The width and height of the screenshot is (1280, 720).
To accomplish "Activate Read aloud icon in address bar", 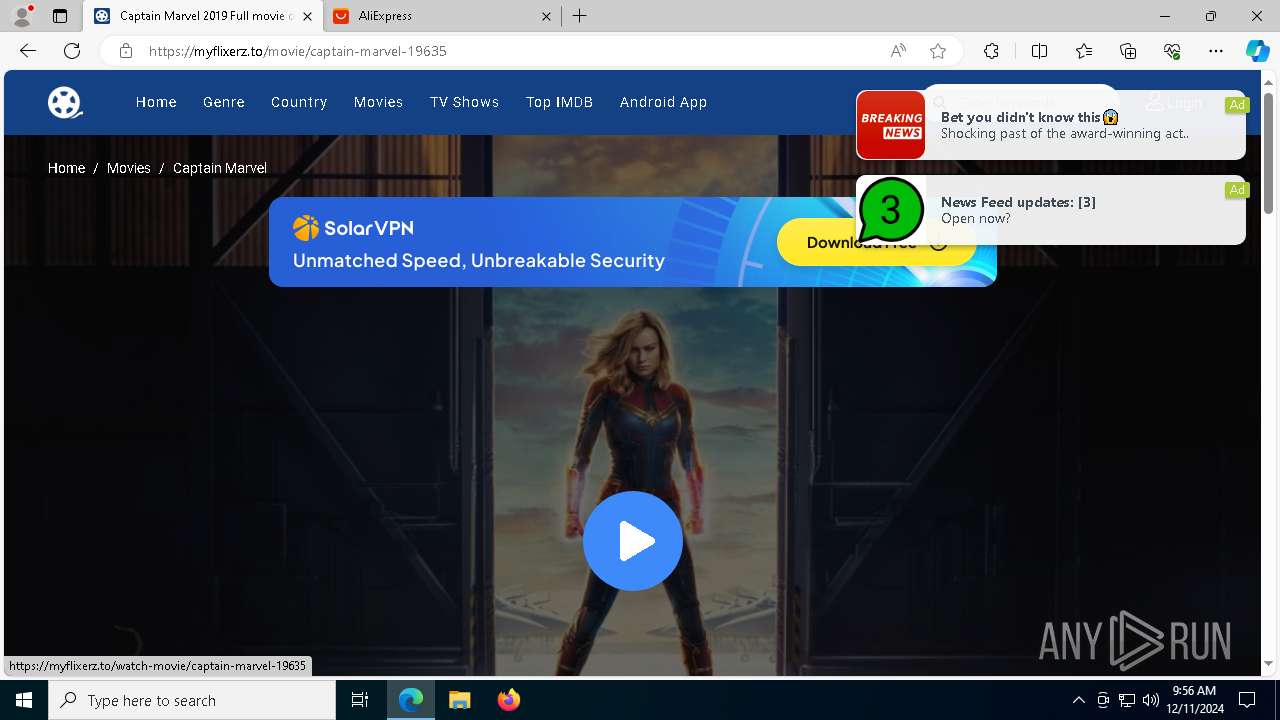I will [x=898, y=51].
